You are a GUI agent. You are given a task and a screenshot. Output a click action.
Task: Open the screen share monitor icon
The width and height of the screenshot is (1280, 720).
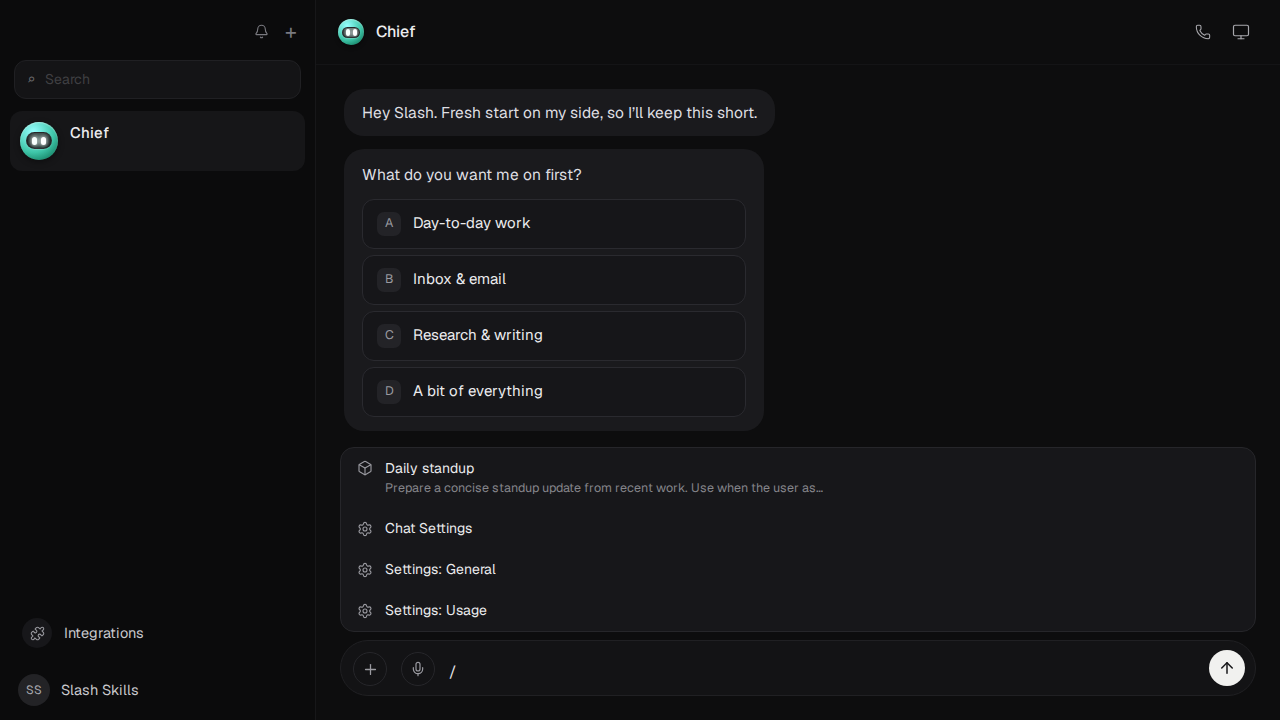[x=1241, y=32]
